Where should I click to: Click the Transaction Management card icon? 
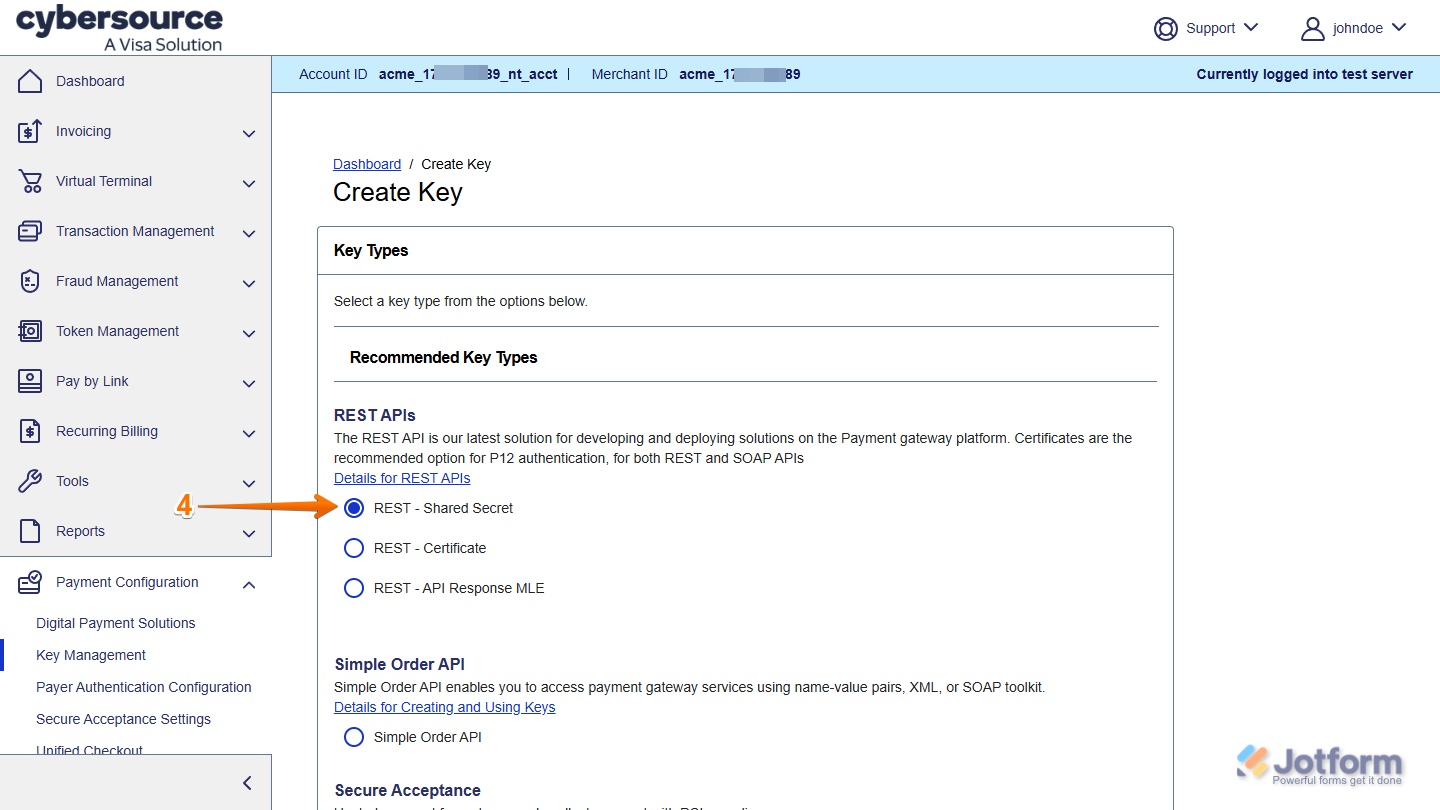pos(30,231)
